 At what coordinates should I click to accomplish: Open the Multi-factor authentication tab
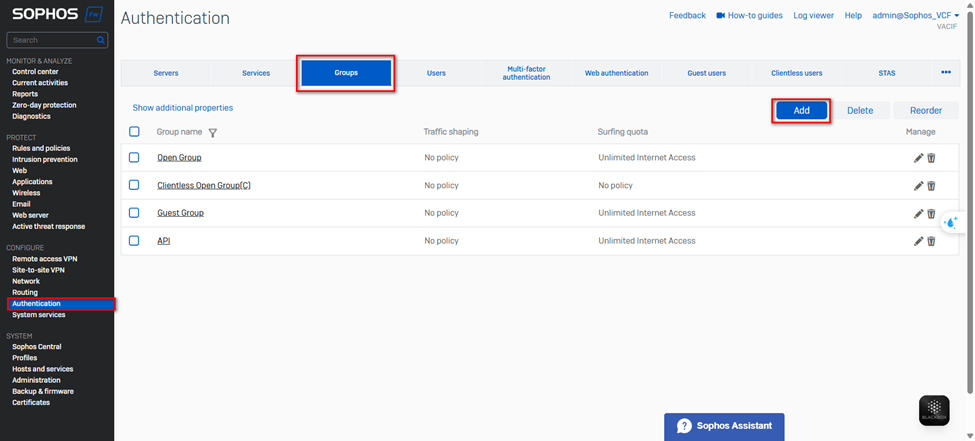pyautogui.click(x=526, y=73)
